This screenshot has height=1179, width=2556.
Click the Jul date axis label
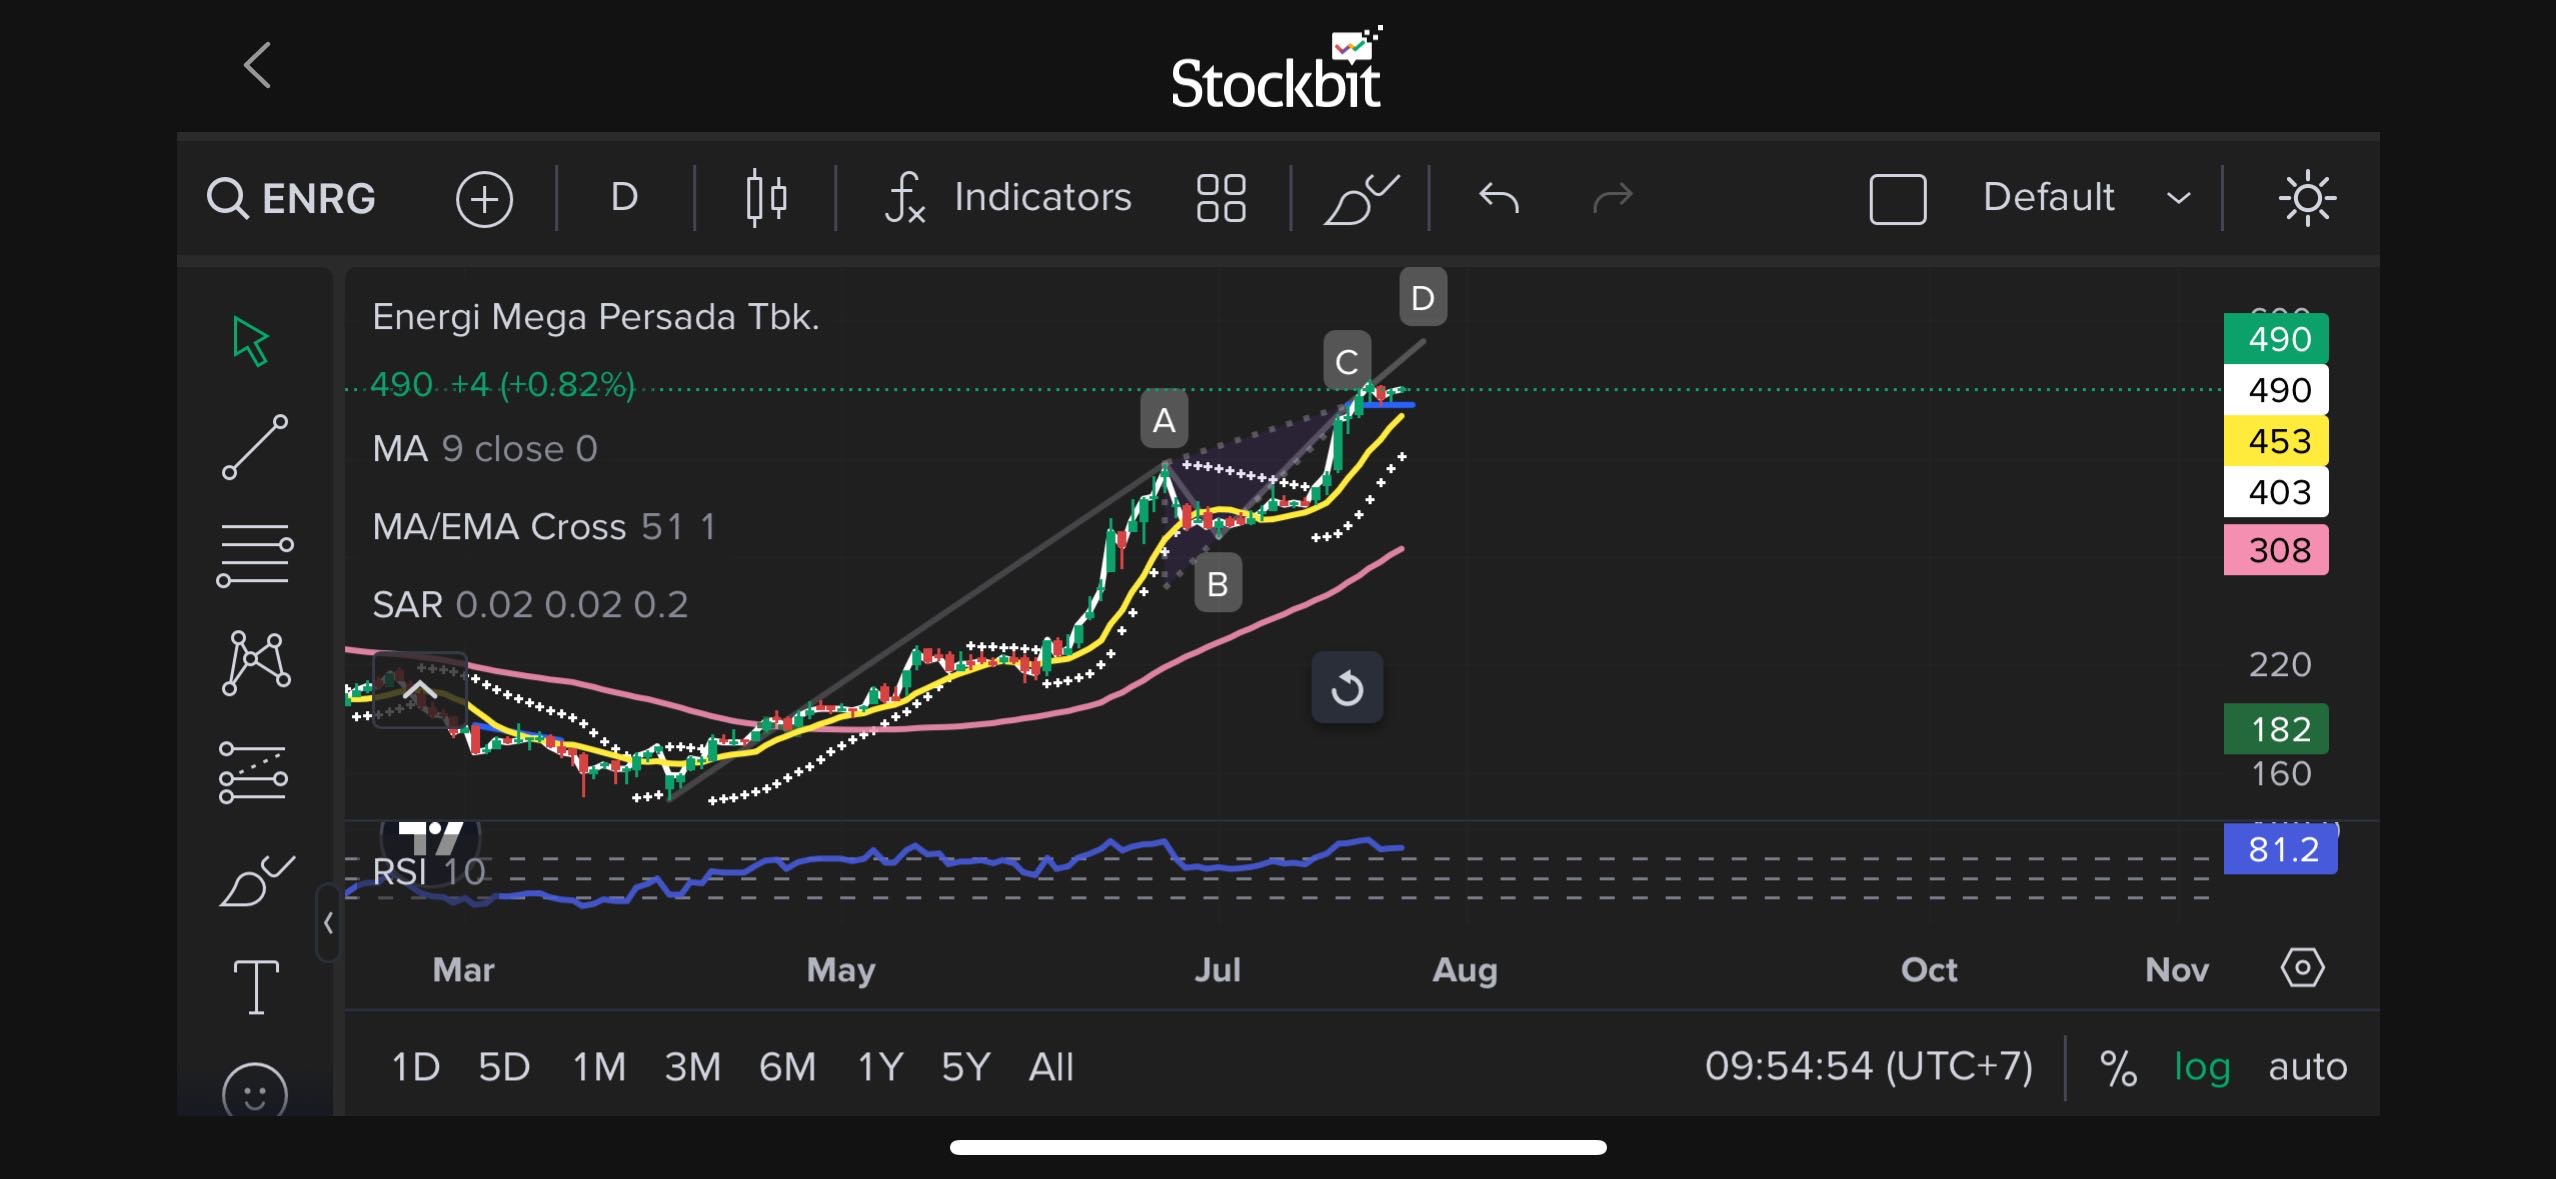[x=1217, y=970]
